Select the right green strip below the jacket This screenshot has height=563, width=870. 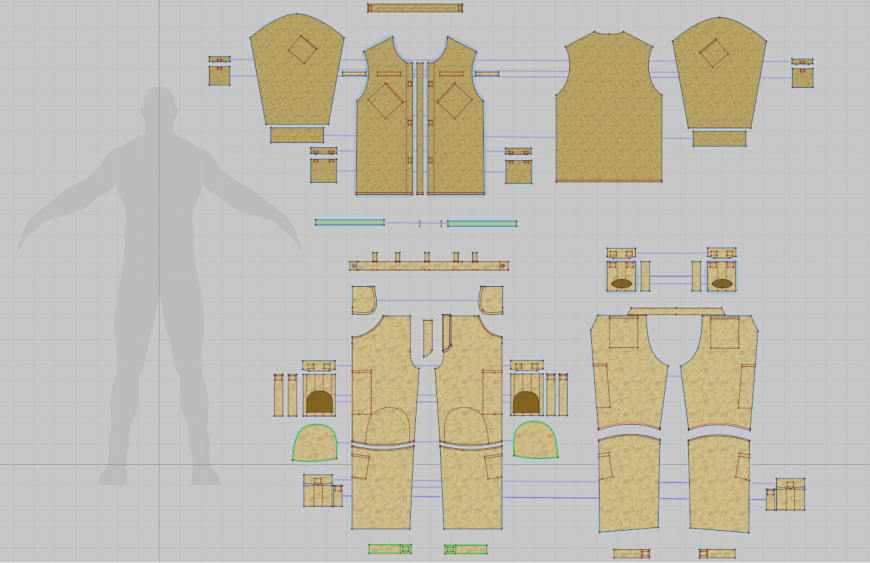tap(482, 224)
